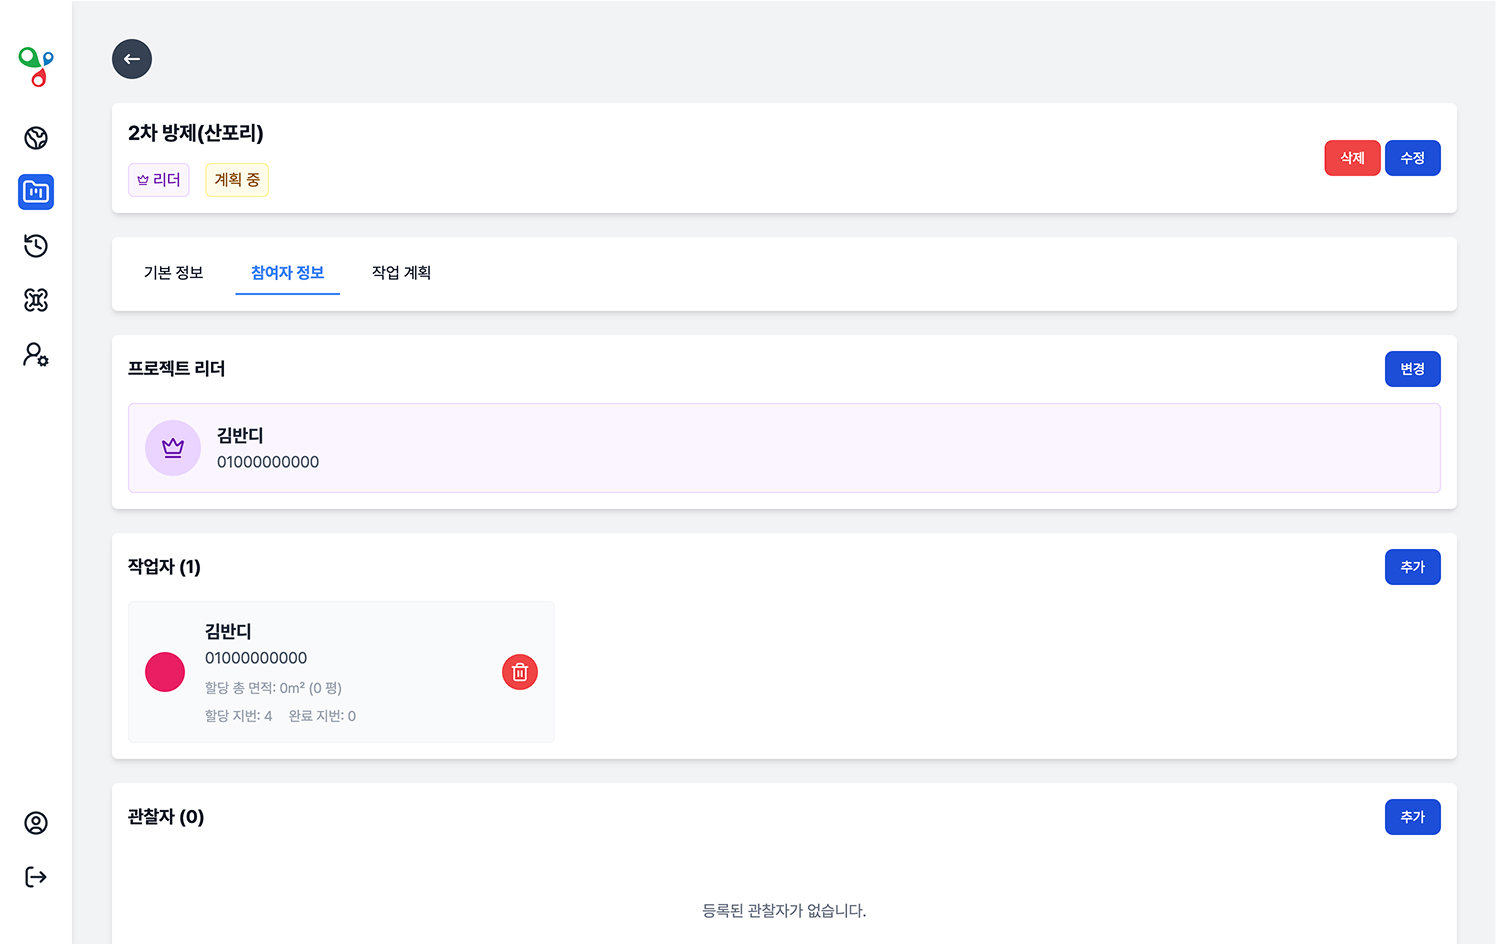Click the project leader crown avatar
Viewport: 1496px width, 944px height.
click(173, 448)
